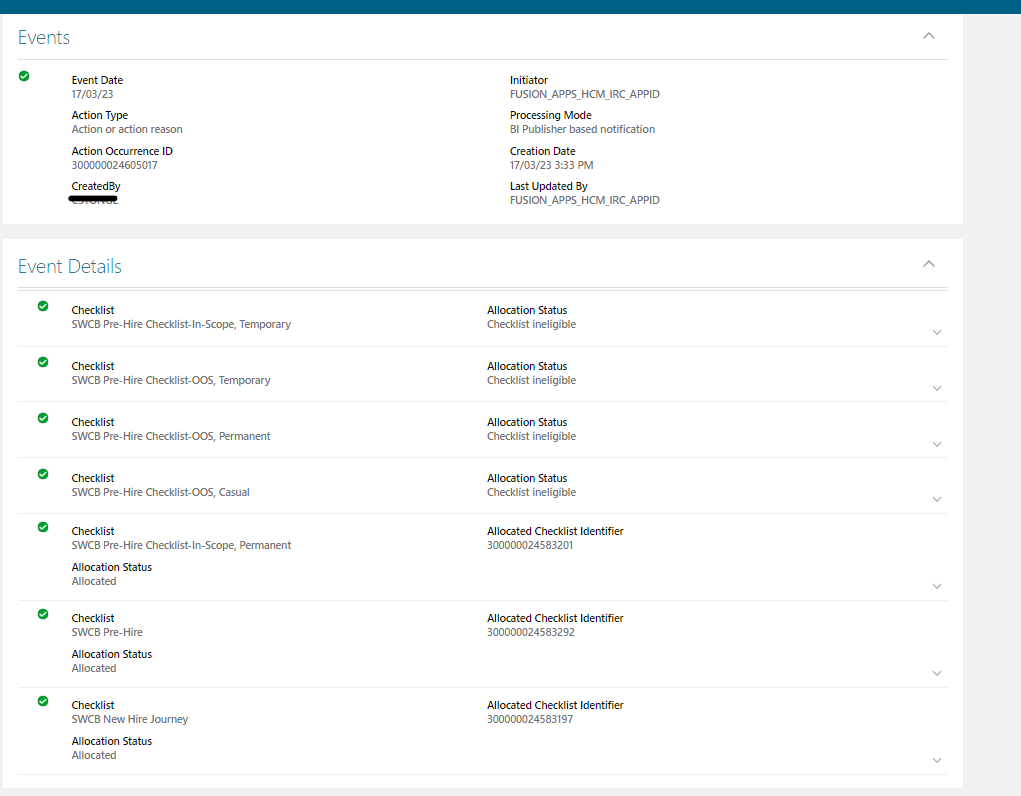Select the Action Occurrence ID value 300000024605017
This screenshot has width=1021, height=796.
(113, 165)
